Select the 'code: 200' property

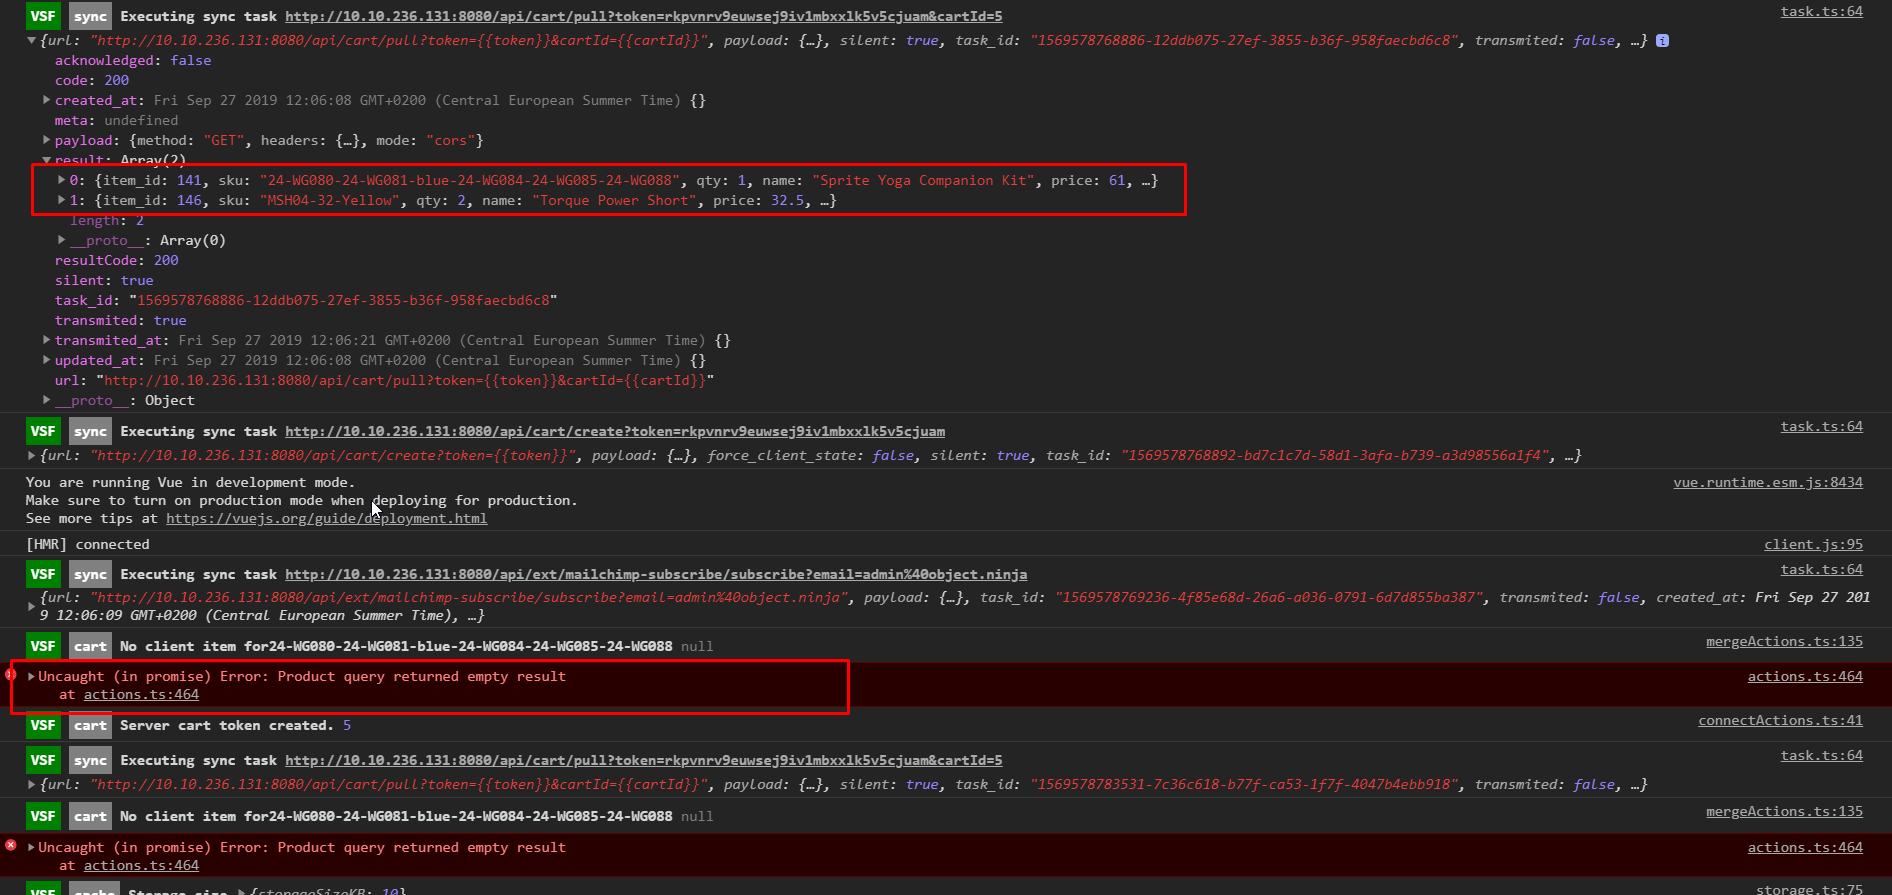[x=92, y=80]
